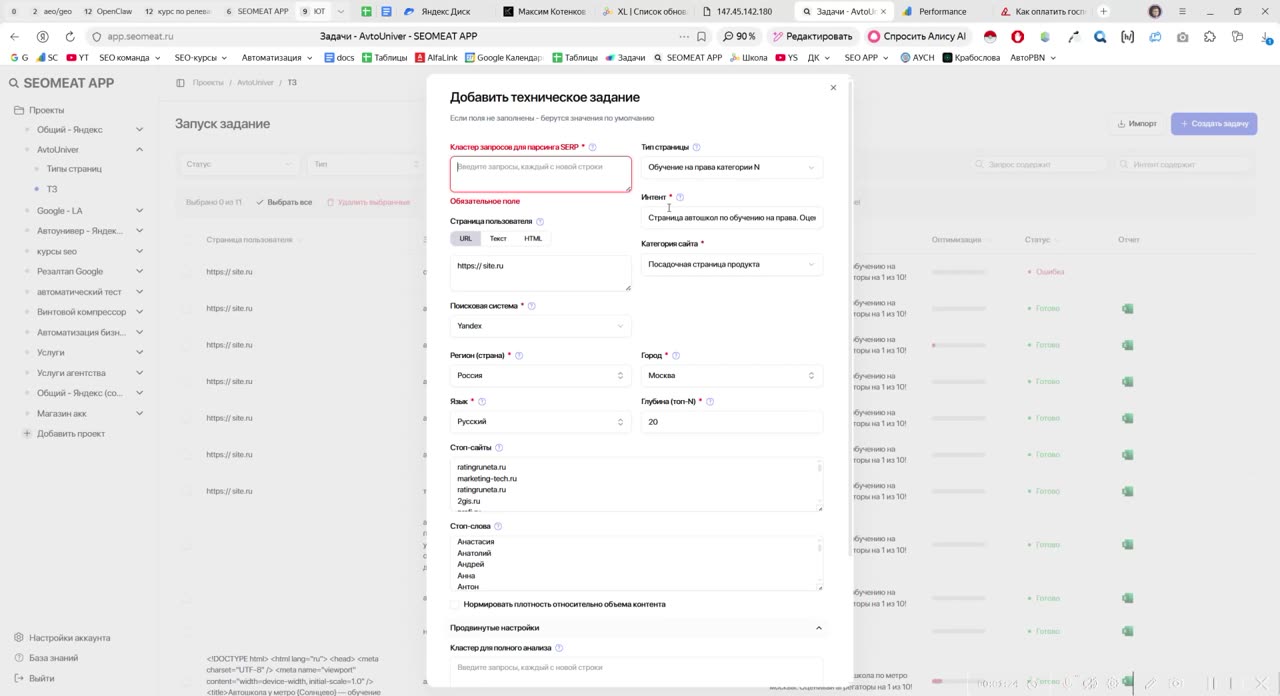This screenshot has height=696, width=1280.
Task: Click the Интент text field
Action: [x=732, y=217]
